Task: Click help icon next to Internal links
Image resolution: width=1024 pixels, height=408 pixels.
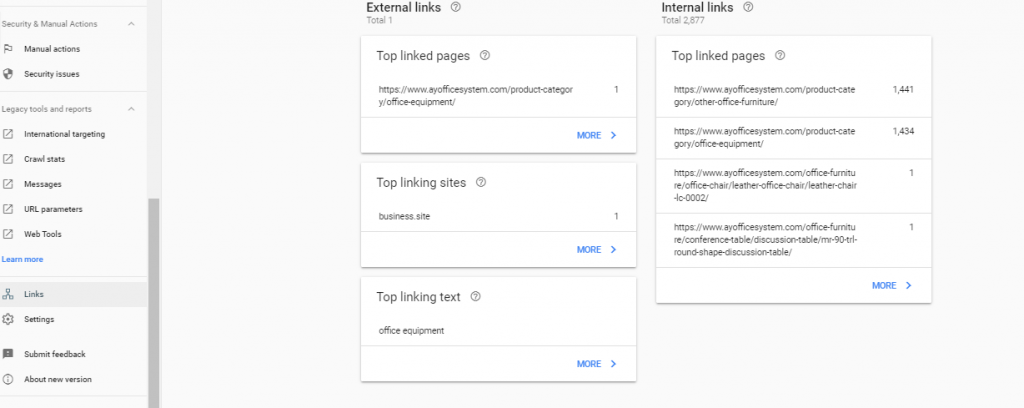Action: pos(749,7)
